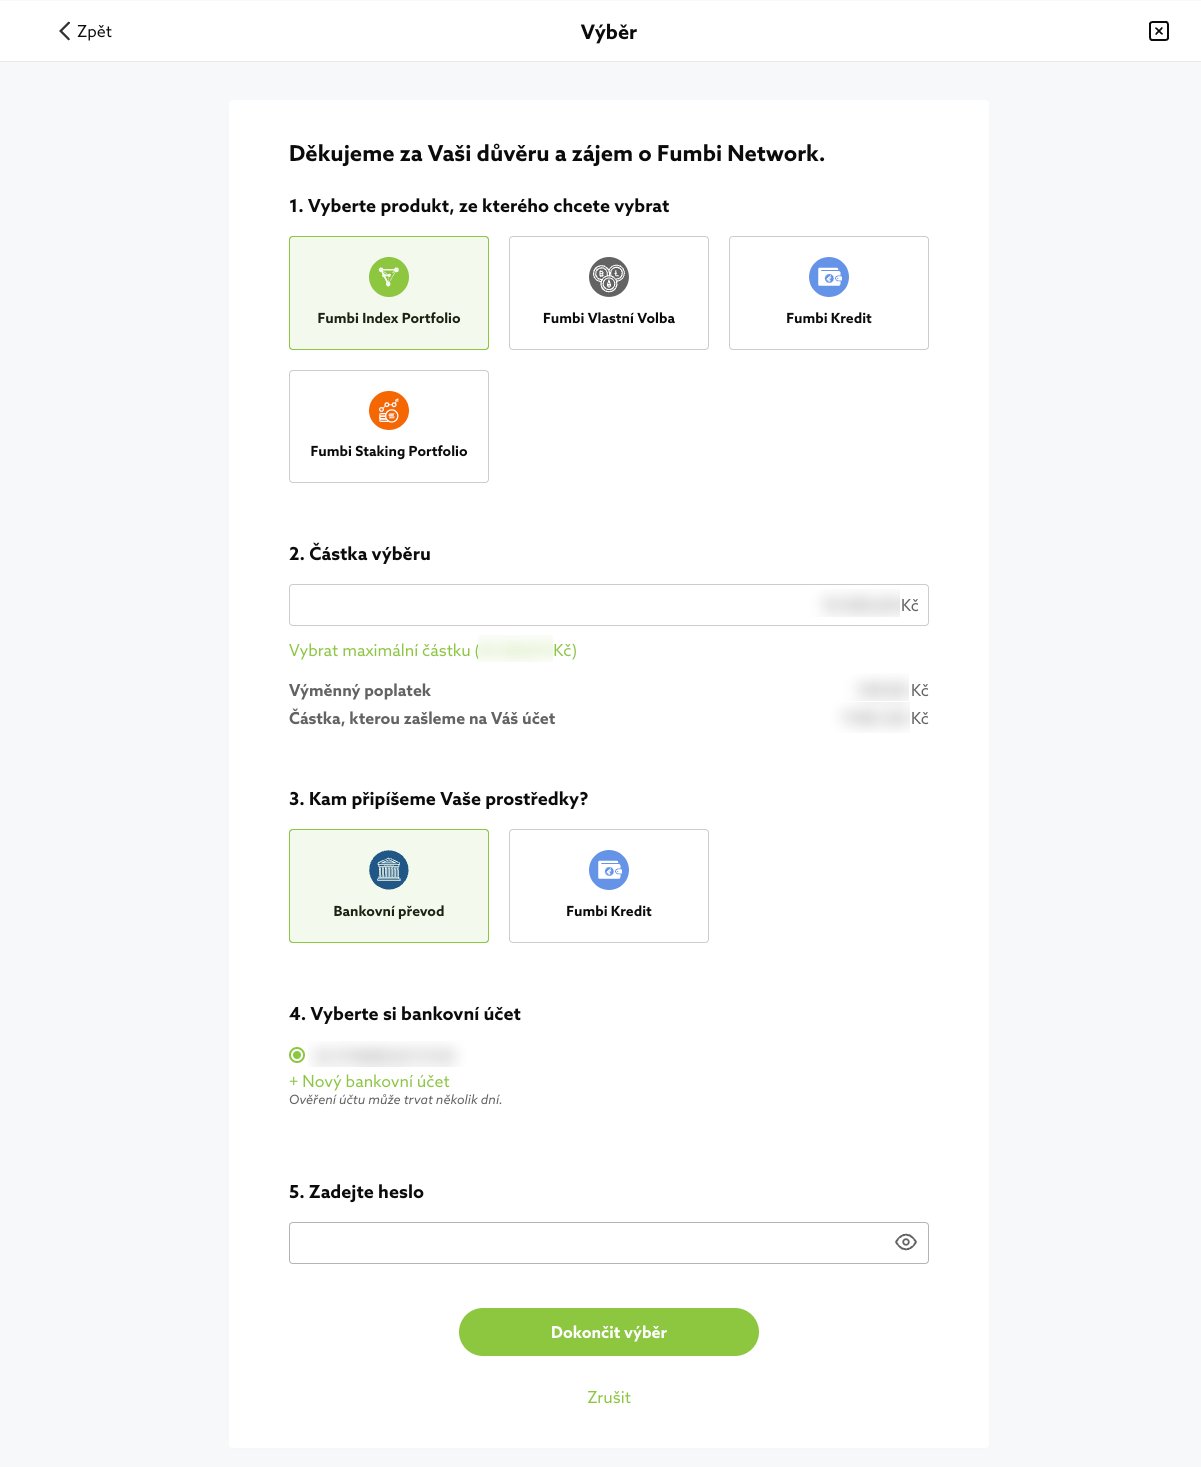Click the blue Fumbi Kredit wallet icon in the product list
The height and width of the screenshot is (1467, 1201).
pos(829,277)
